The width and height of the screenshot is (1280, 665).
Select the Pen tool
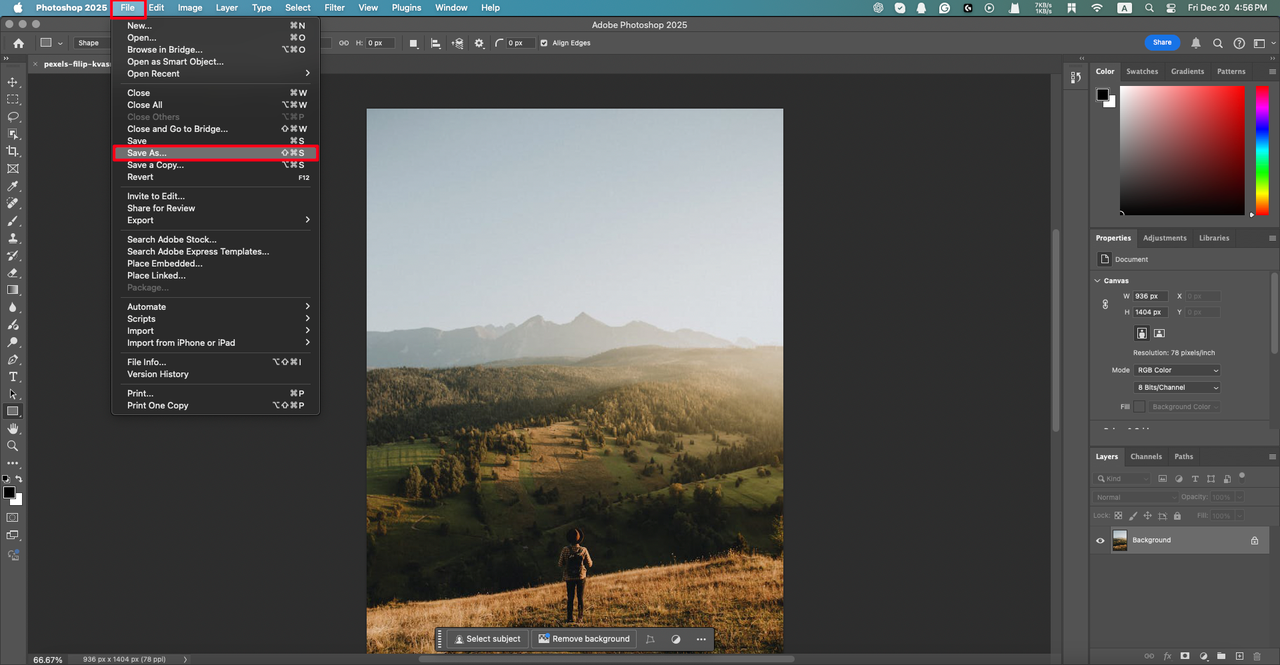[13, 359]
